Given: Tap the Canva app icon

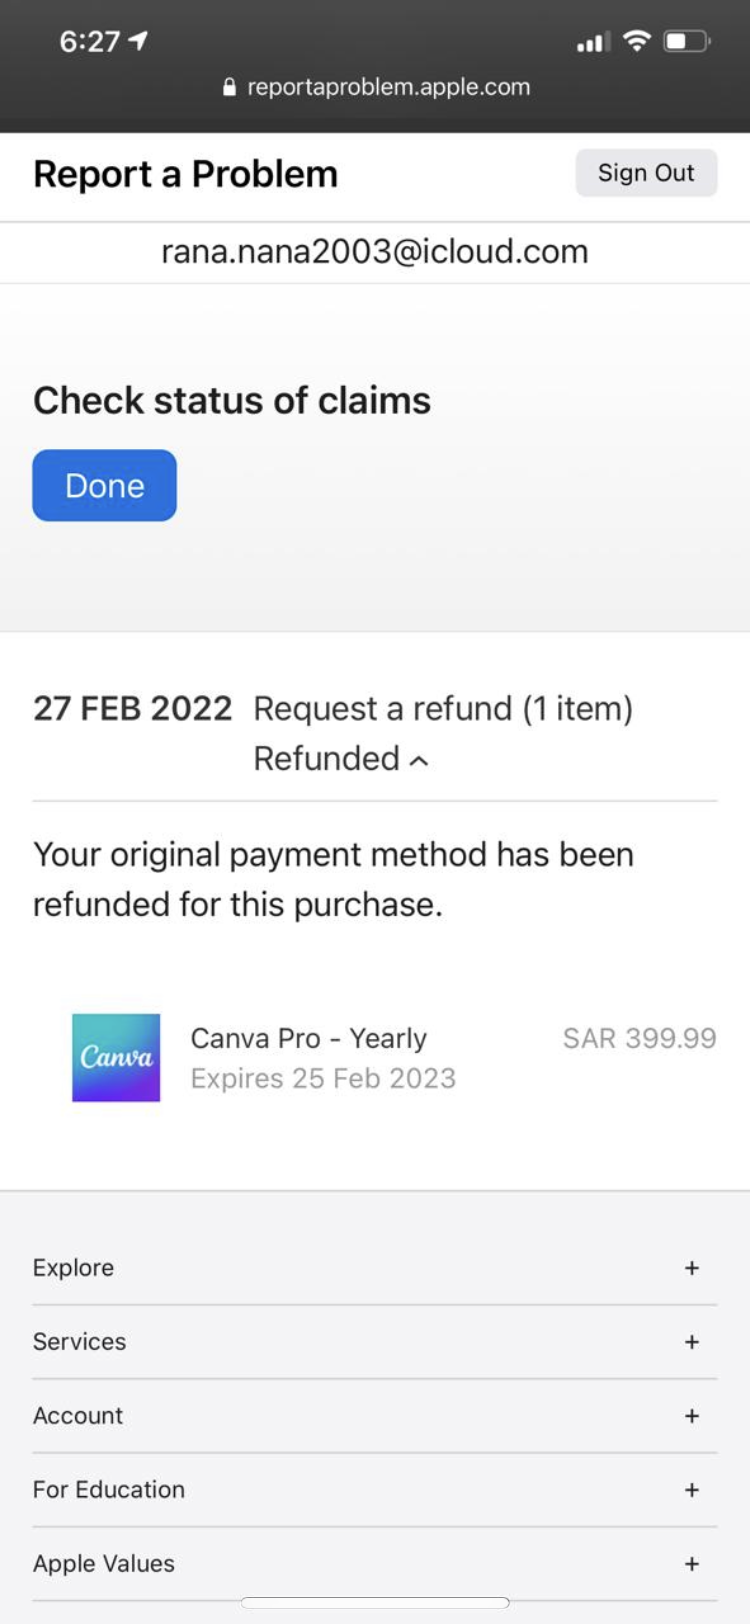Looking at the screenshot, I should point(116,1058).
